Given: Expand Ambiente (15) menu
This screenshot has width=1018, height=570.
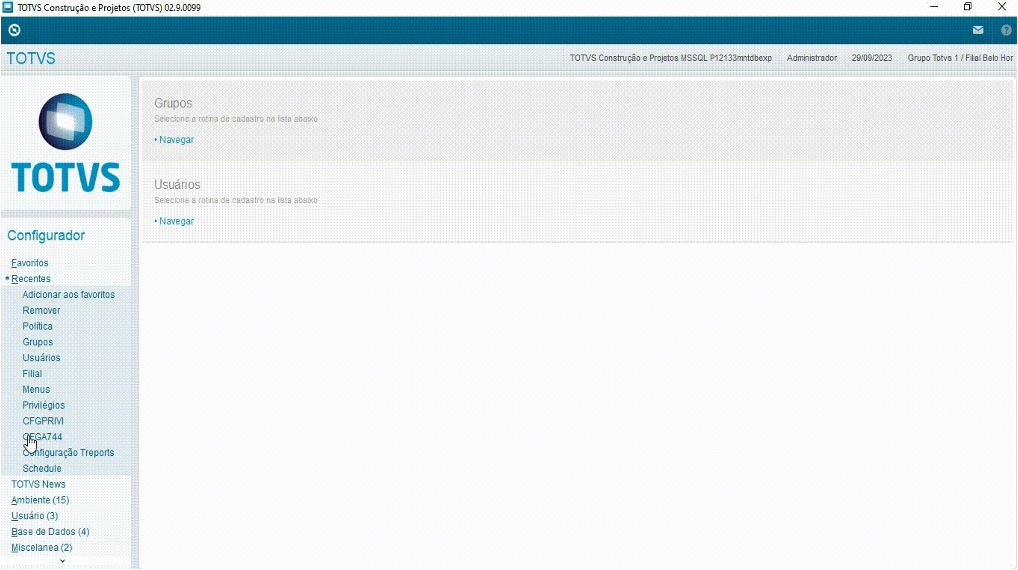Looking at the screenshot, I should tap(40, 500).
